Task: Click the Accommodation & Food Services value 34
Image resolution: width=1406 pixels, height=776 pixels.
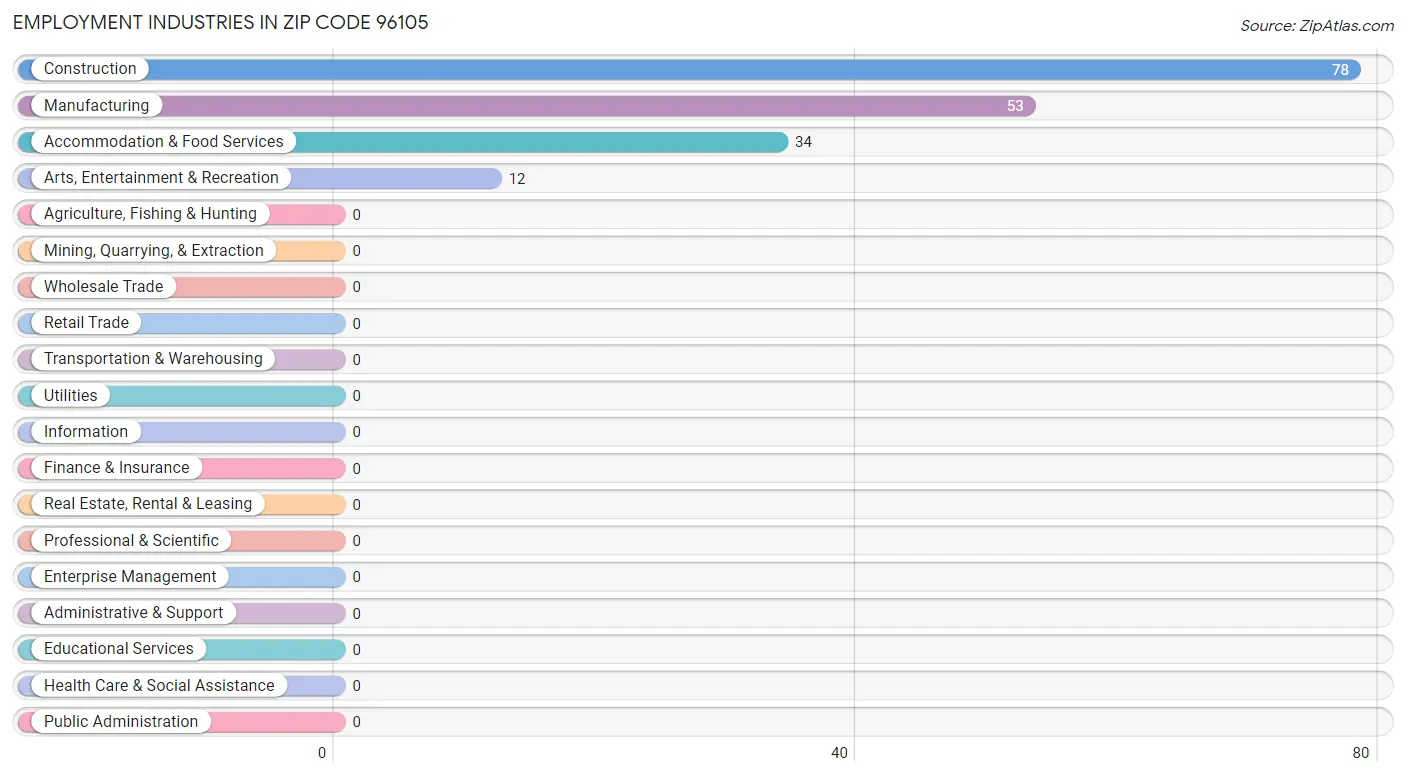Action: coord(803,142)
